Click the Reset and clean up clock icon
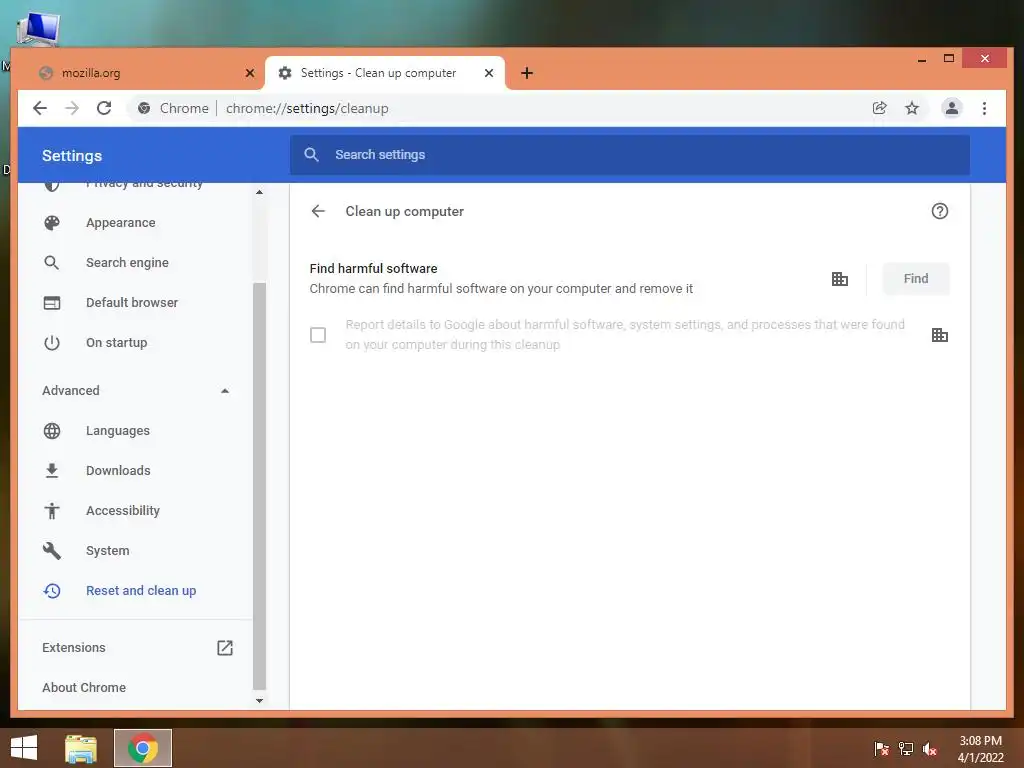Viewport: 1024px width, 768px height. coord(52,590)
